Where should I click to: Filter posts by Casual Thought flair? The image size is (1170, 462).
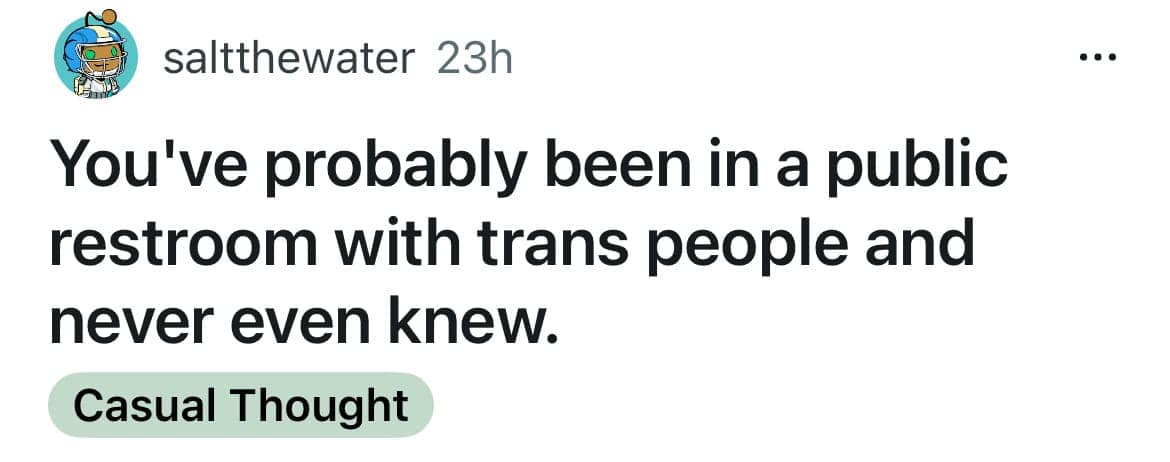241,405
